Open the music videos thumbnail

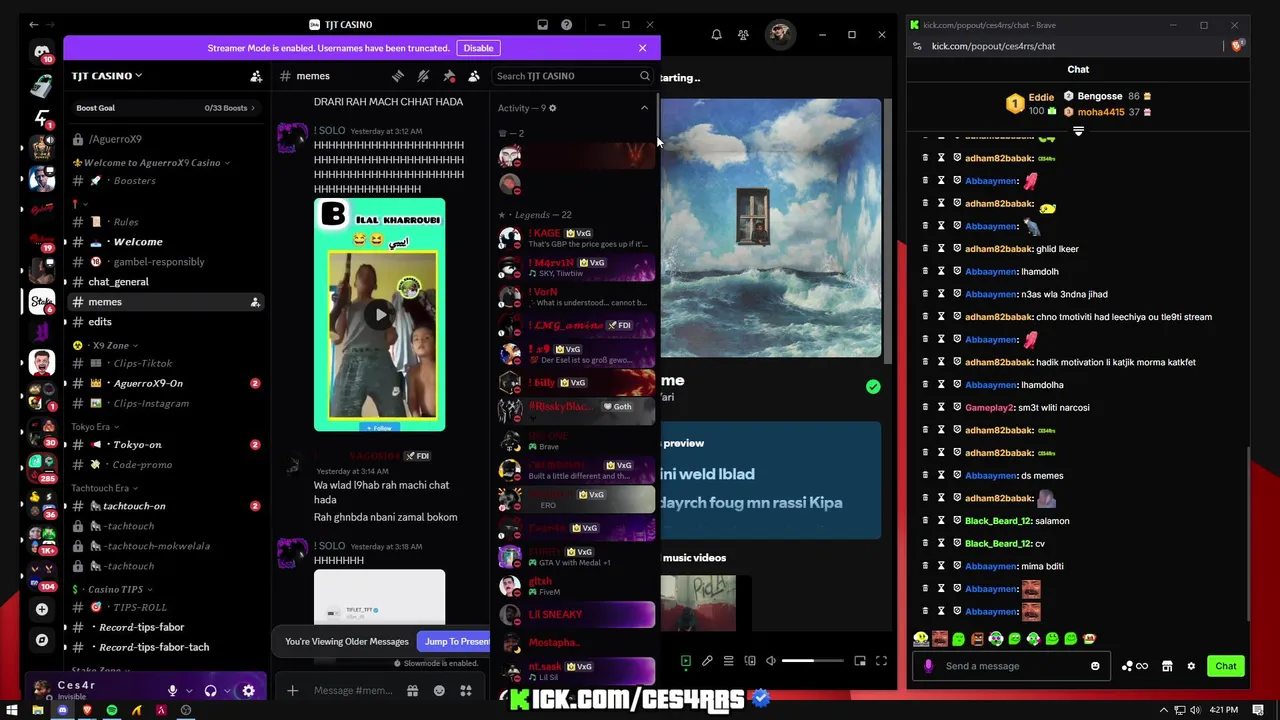point(698,603)
